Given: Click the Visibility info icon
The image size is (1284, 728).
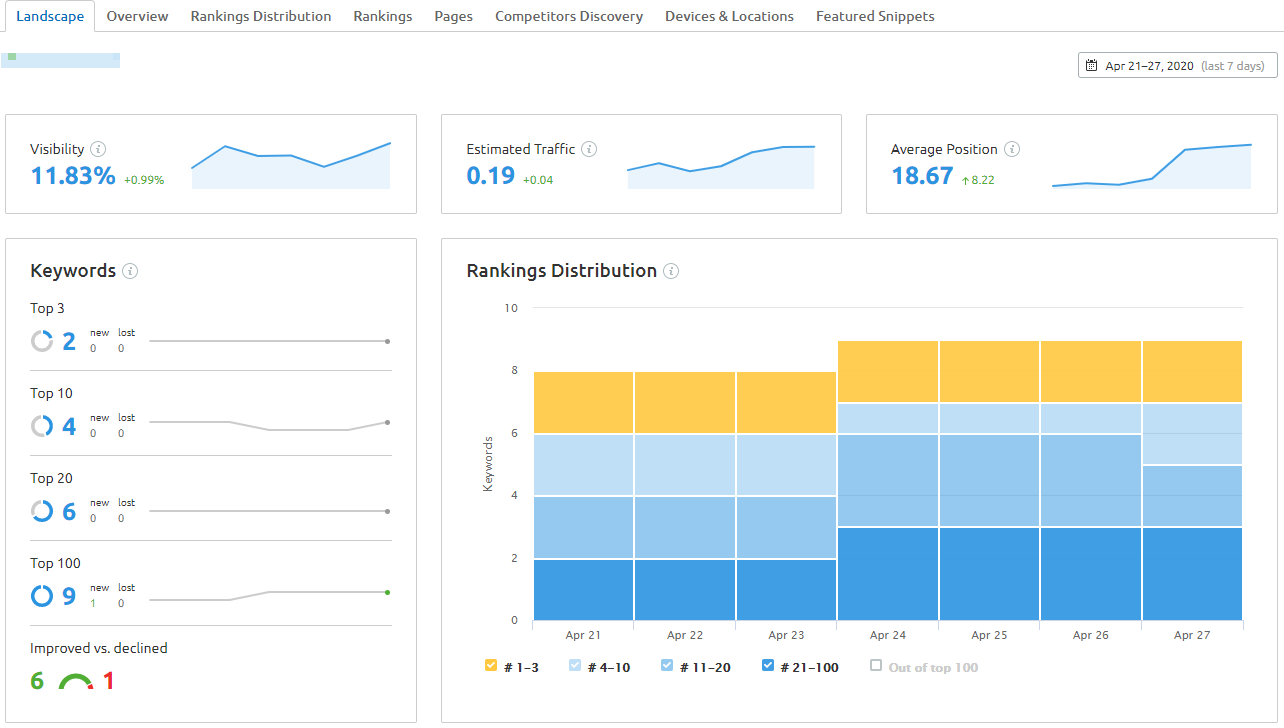Looking at the screenshot, I should point(99,148).
